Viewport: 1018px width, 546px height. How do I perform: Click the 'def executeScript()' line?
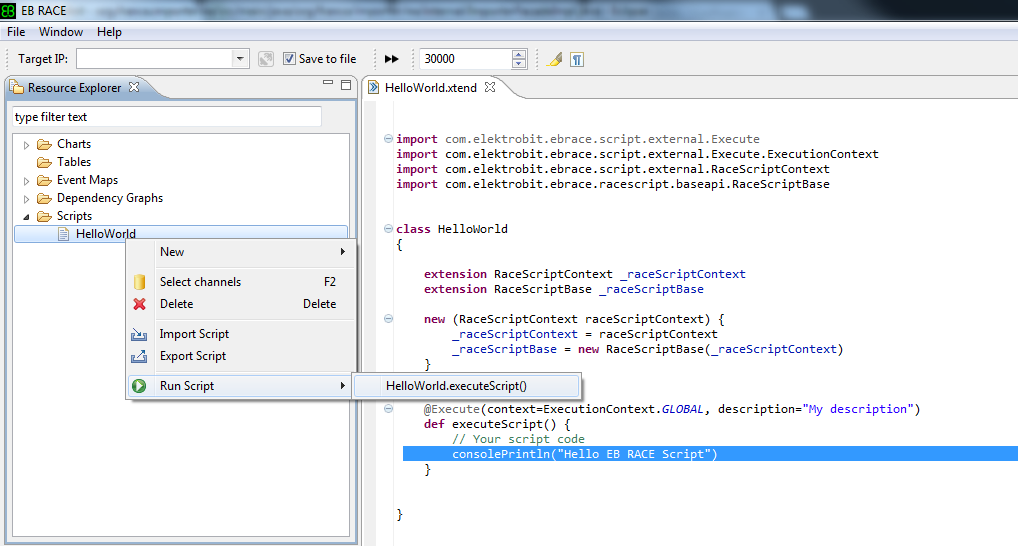[x=497, y=424]
